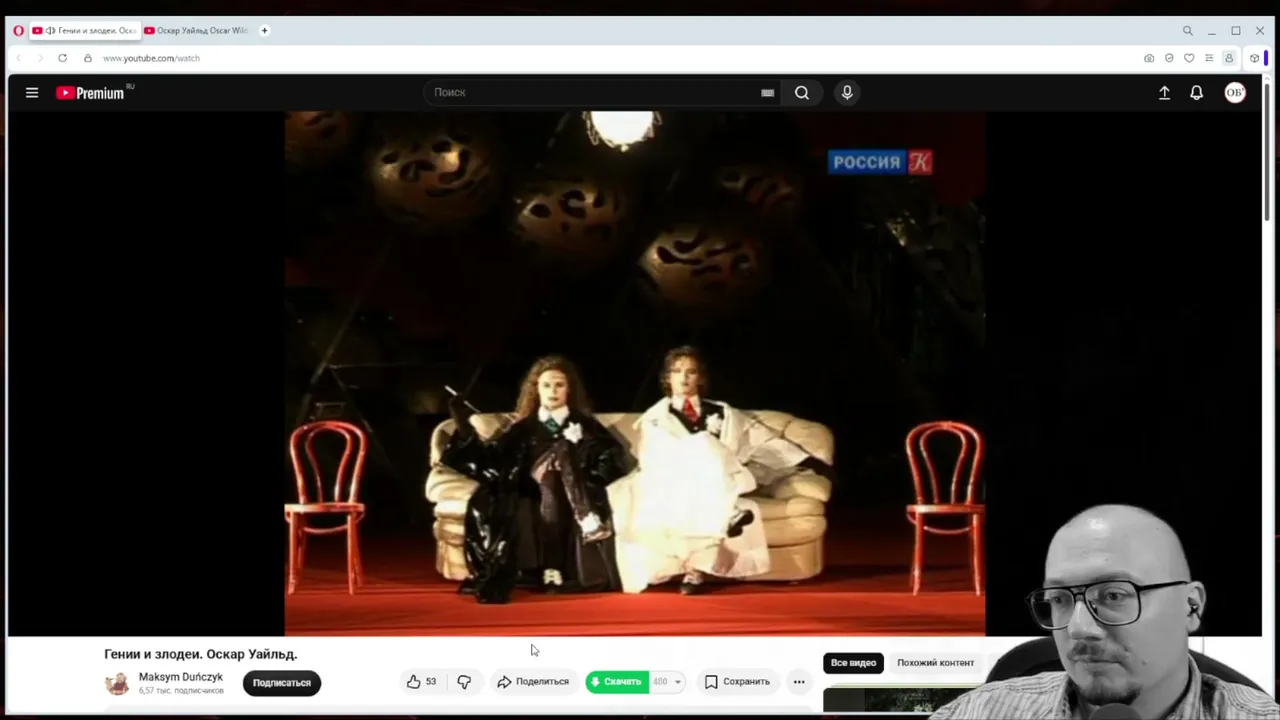
Task: Switch to 'Оскар Уайльд Oscar Wilde' tab
Action: pyautogui.click(x=196, y=31)
